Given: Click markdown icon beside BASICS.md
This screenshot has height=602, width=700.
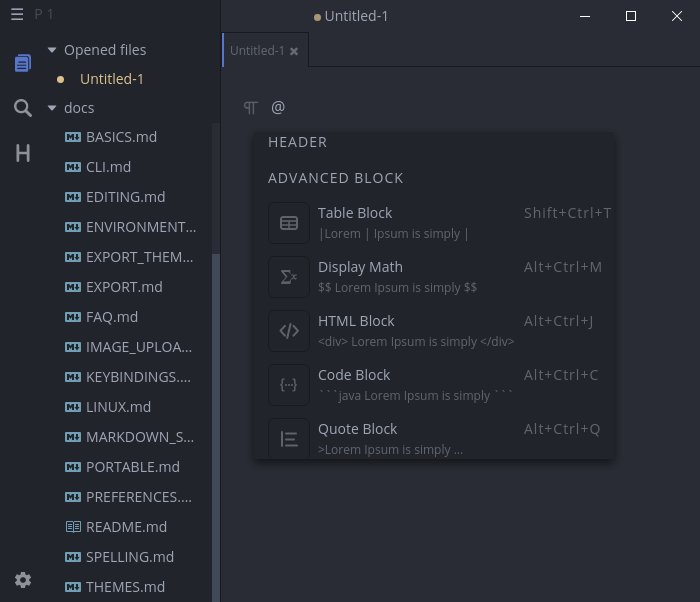Looking at the screenshot, I should tap(73, 137).
